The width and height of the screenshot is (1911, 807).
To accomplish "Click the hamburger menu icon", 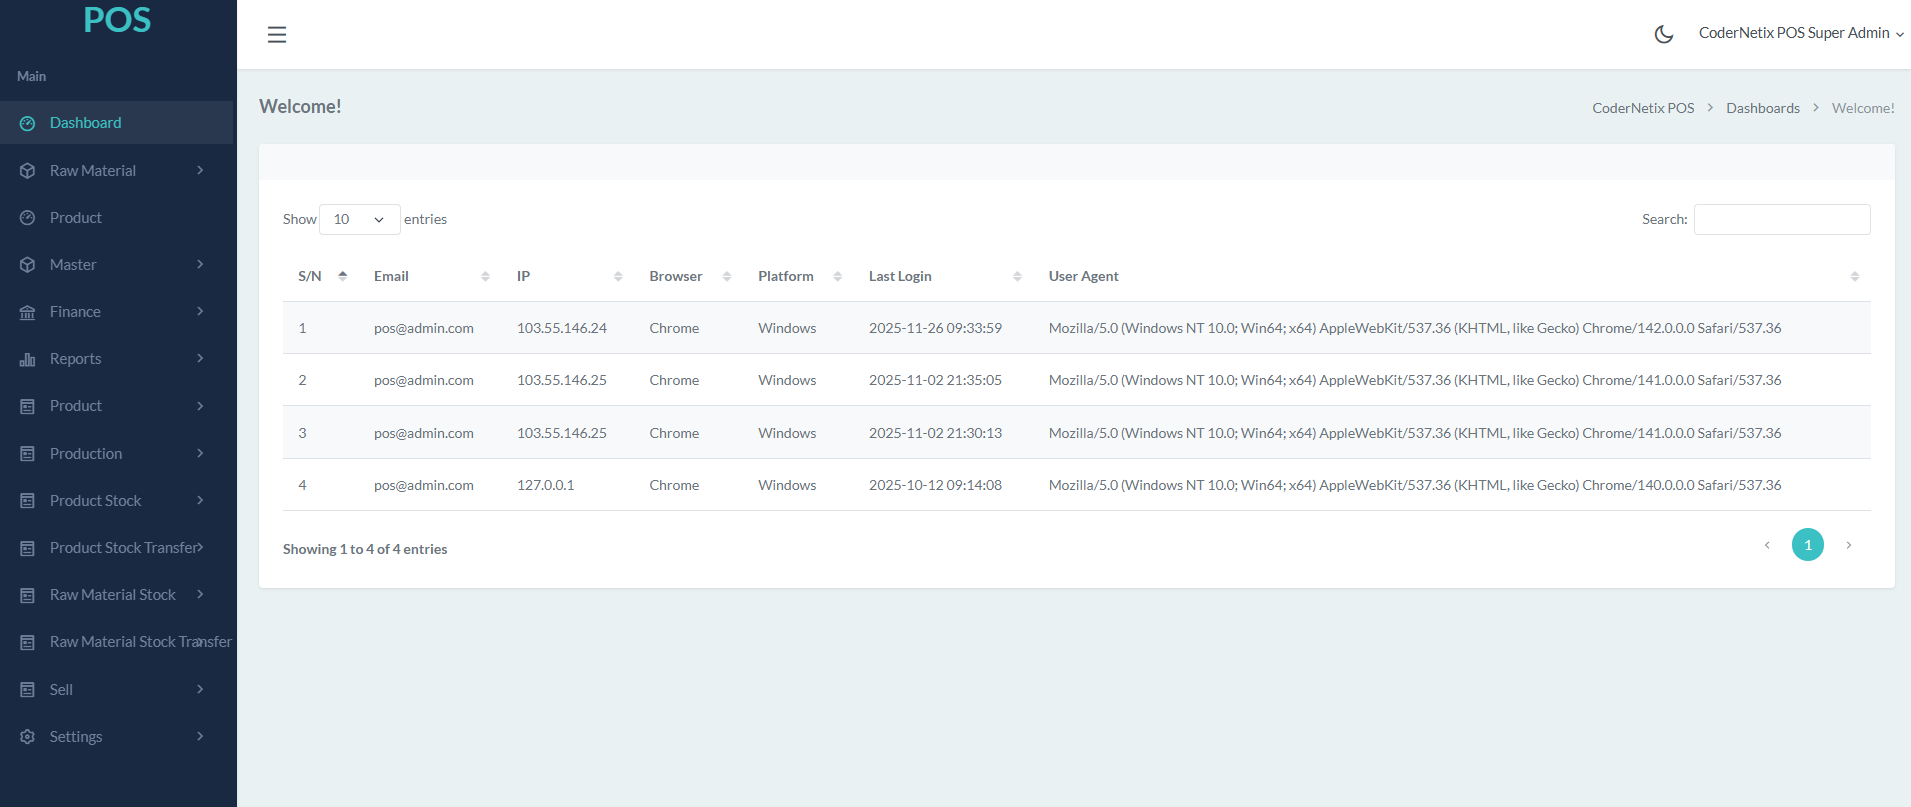I will tap(277, 35).
